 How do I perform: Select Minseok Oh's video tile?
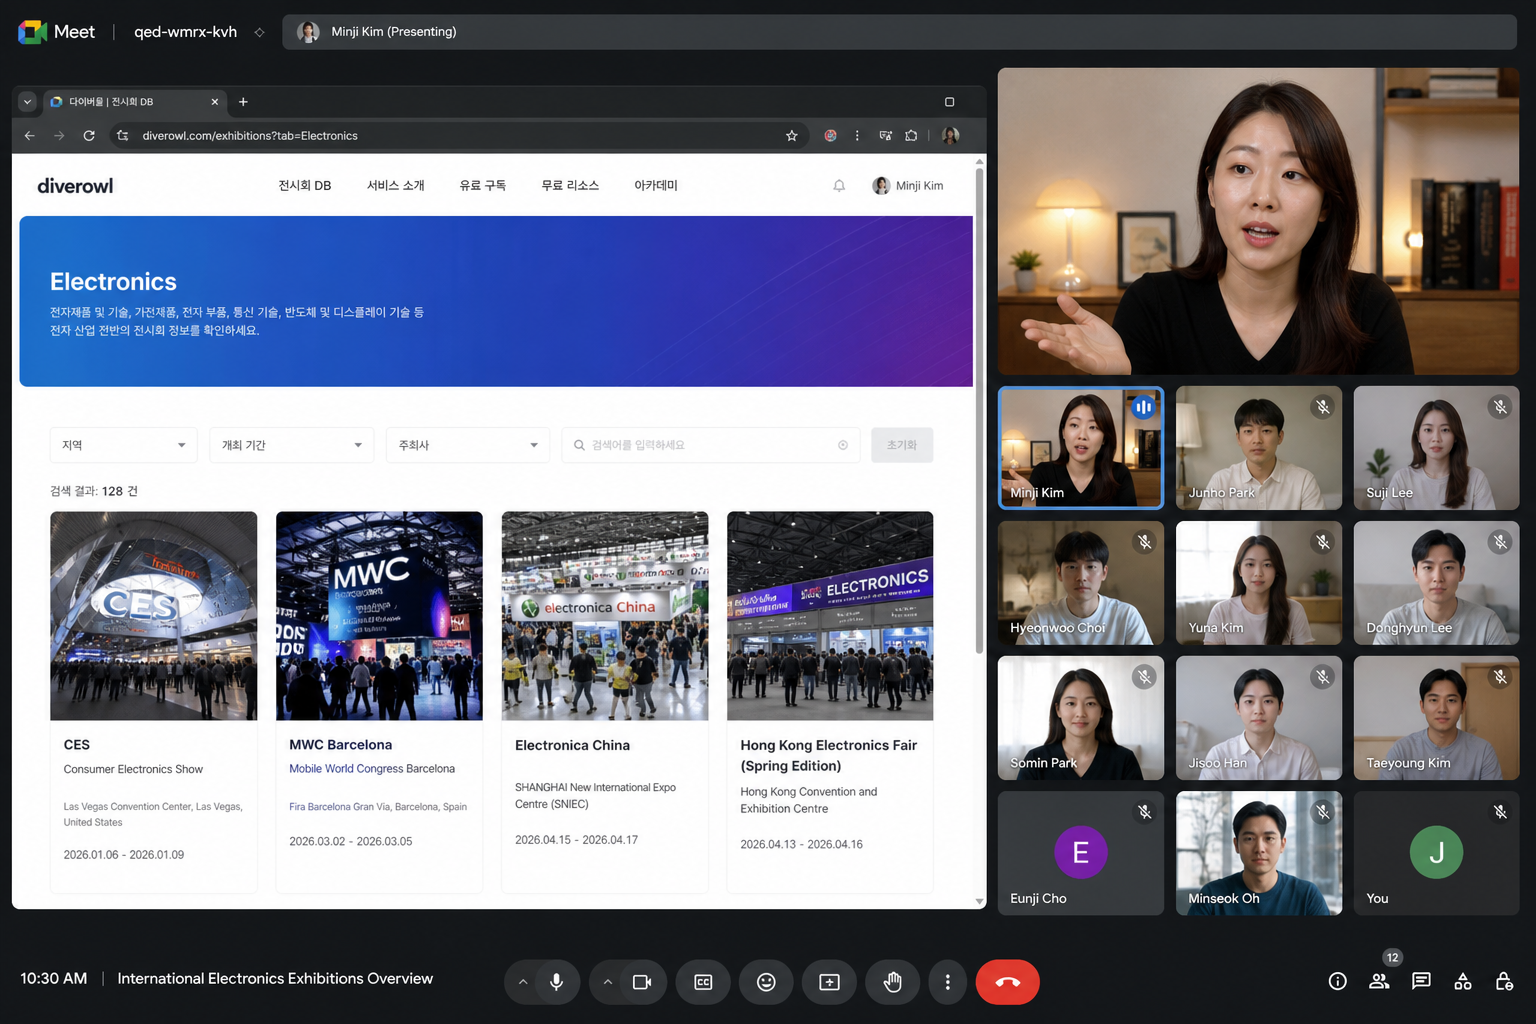click(x=1258, y=853)
